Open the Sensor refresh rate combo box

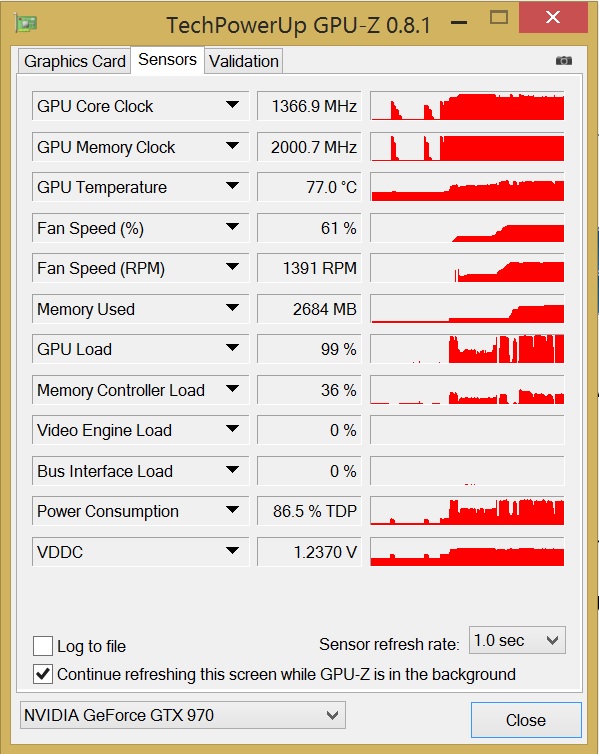coord(517,640)
